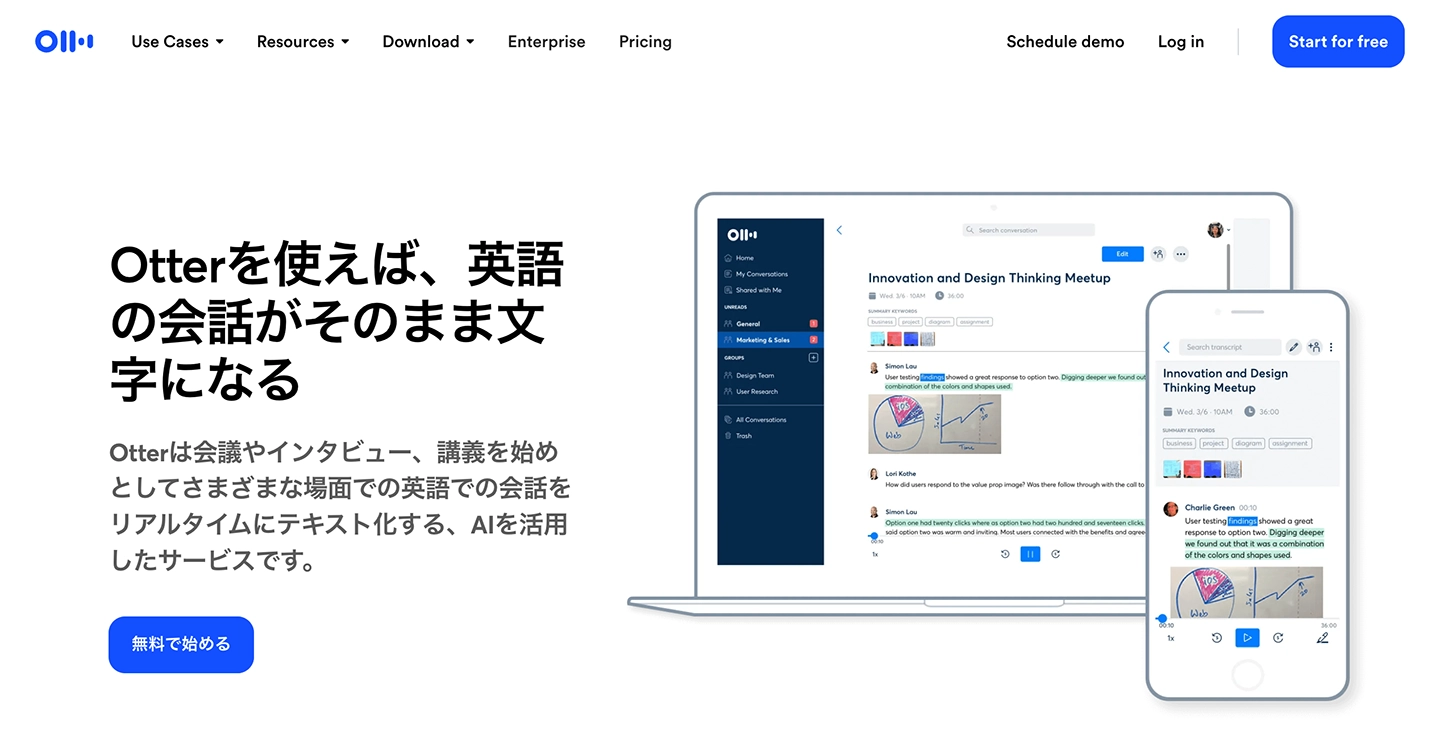Open the vertical three-dot menu on the phone
Screen dimensions: 1440x738
click(x=1331, y=347)
